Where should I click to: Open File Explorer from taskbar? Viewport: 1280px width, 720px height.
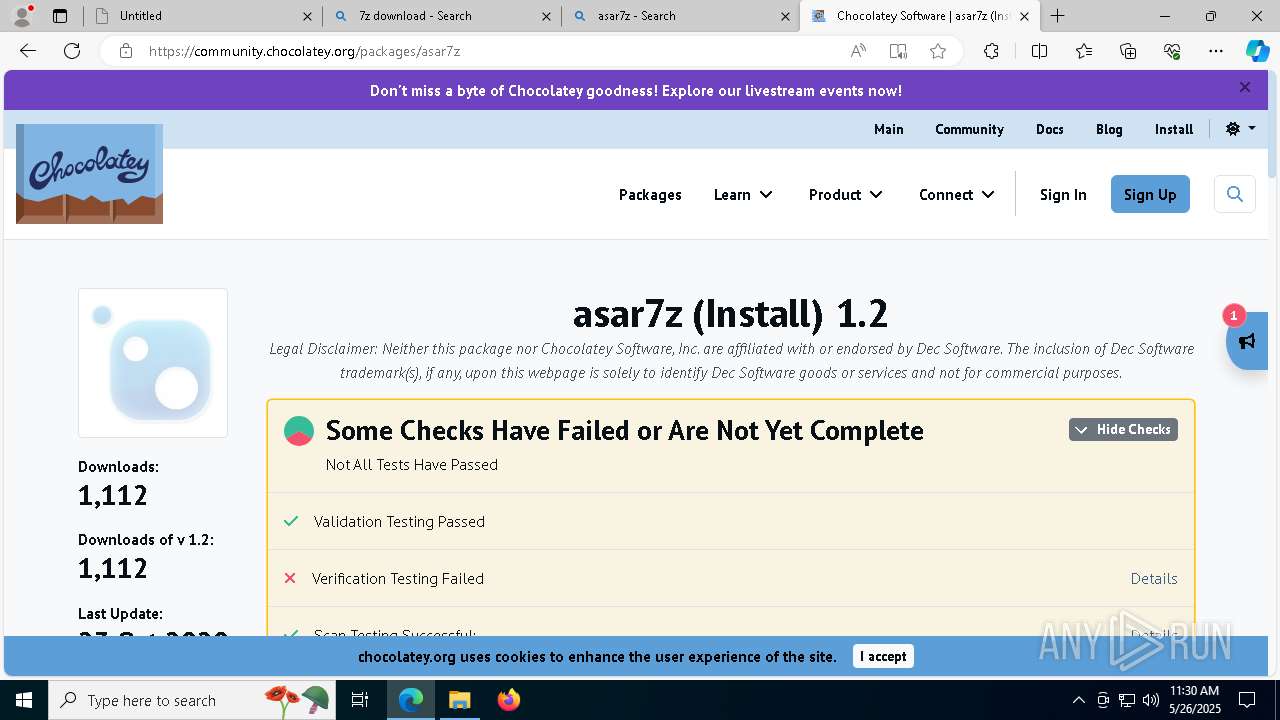[x=459, y=700]
